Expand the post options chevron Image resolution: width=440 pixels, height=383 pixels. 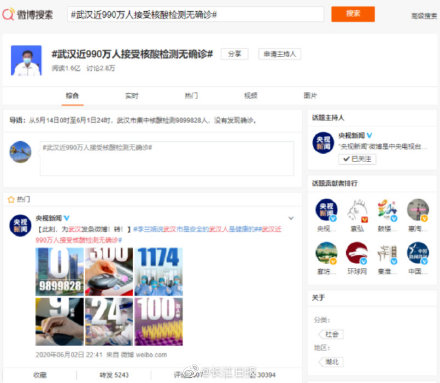click(x=291, y=218)
